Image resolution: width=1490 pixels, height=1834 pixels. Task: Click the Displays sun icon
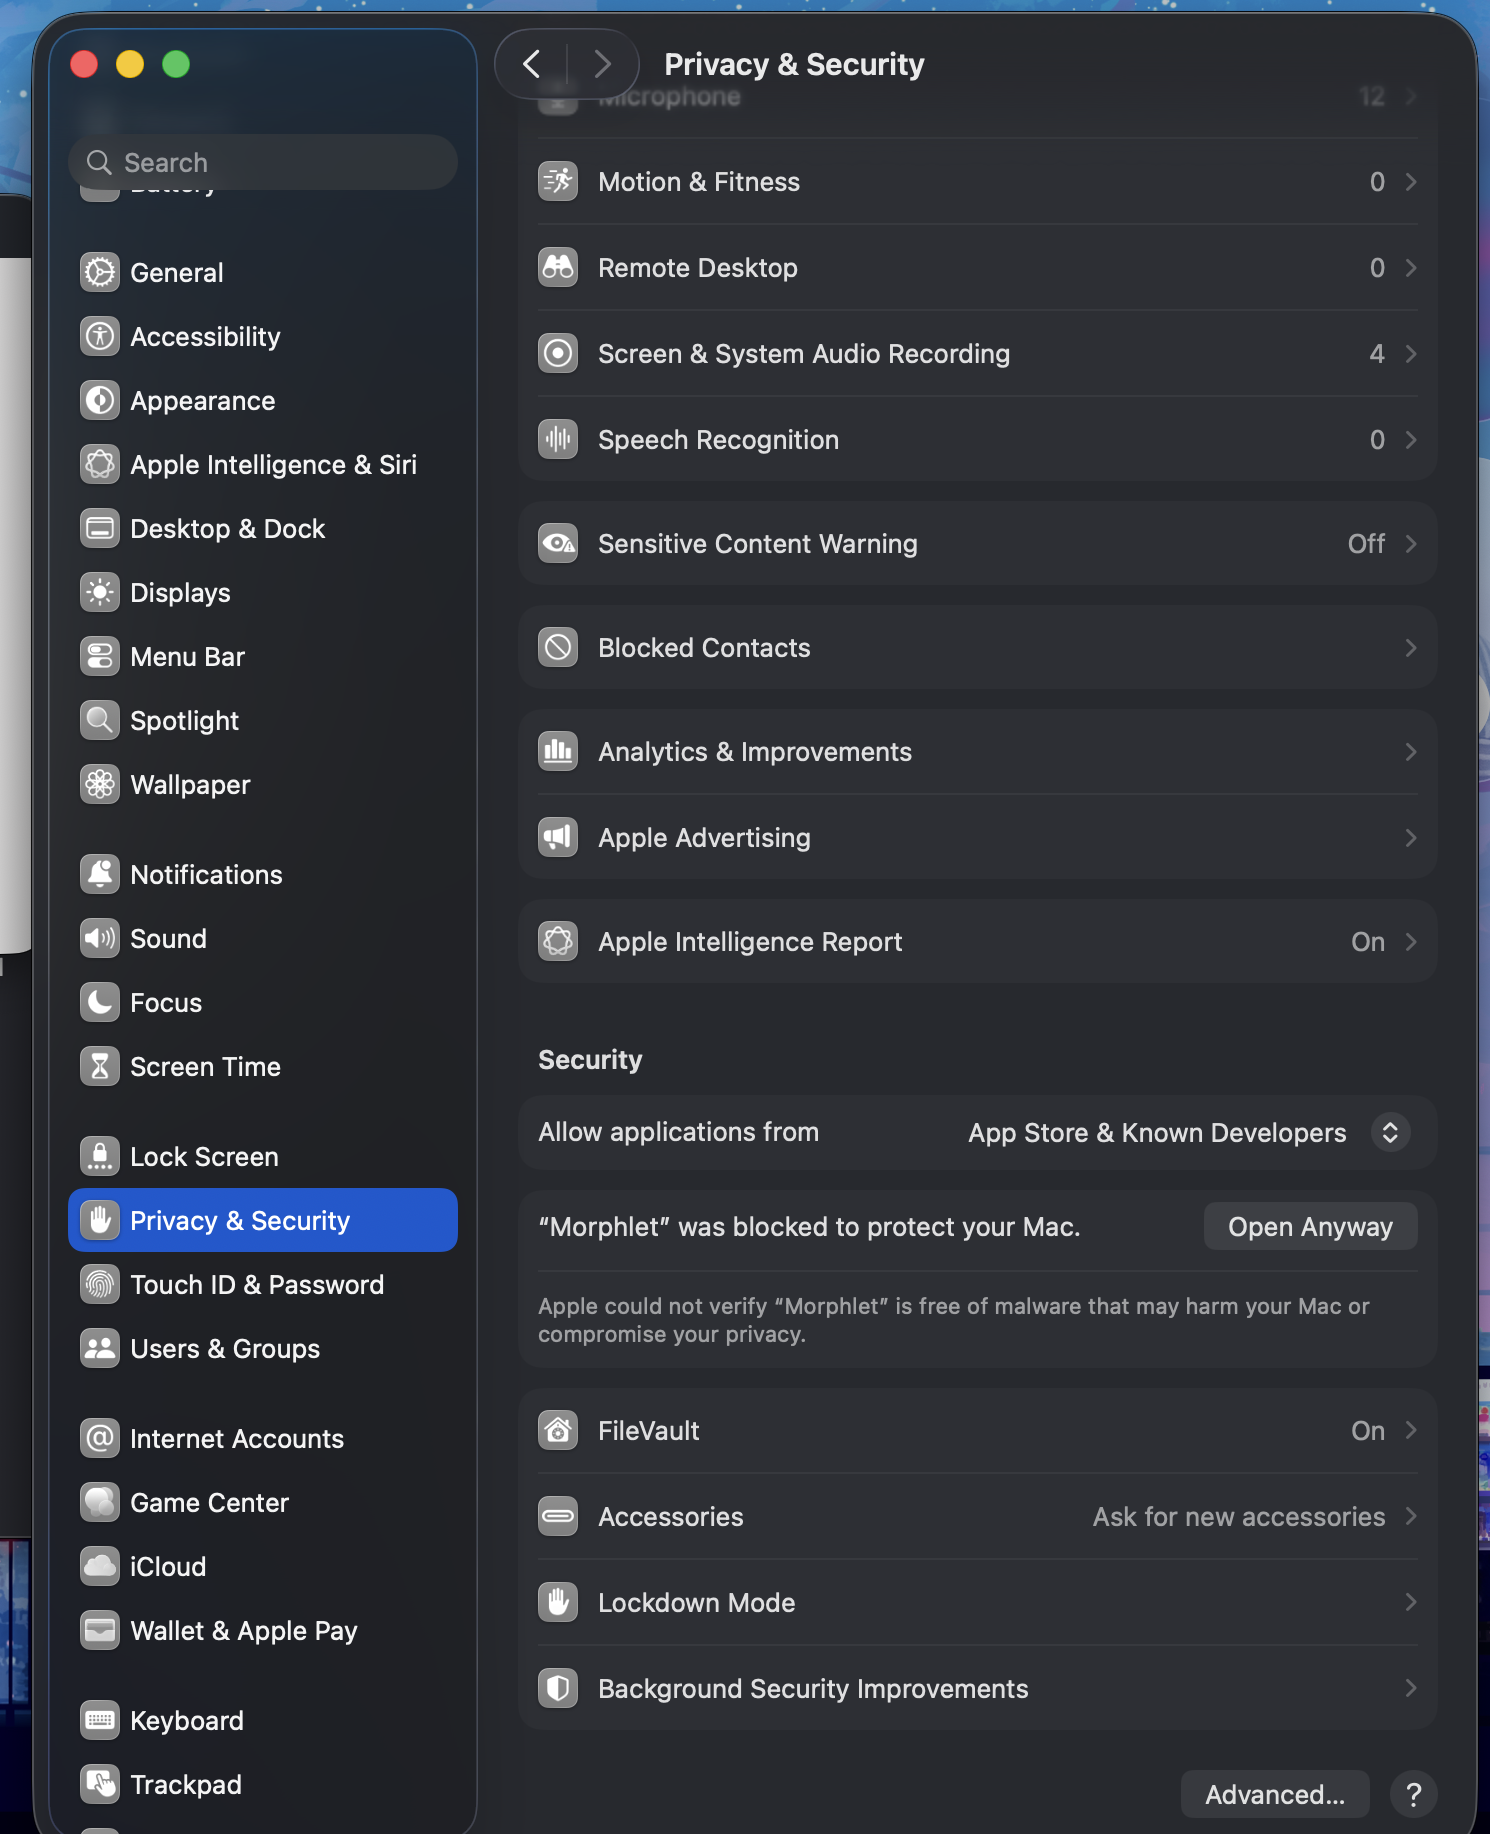coord(100,592)
